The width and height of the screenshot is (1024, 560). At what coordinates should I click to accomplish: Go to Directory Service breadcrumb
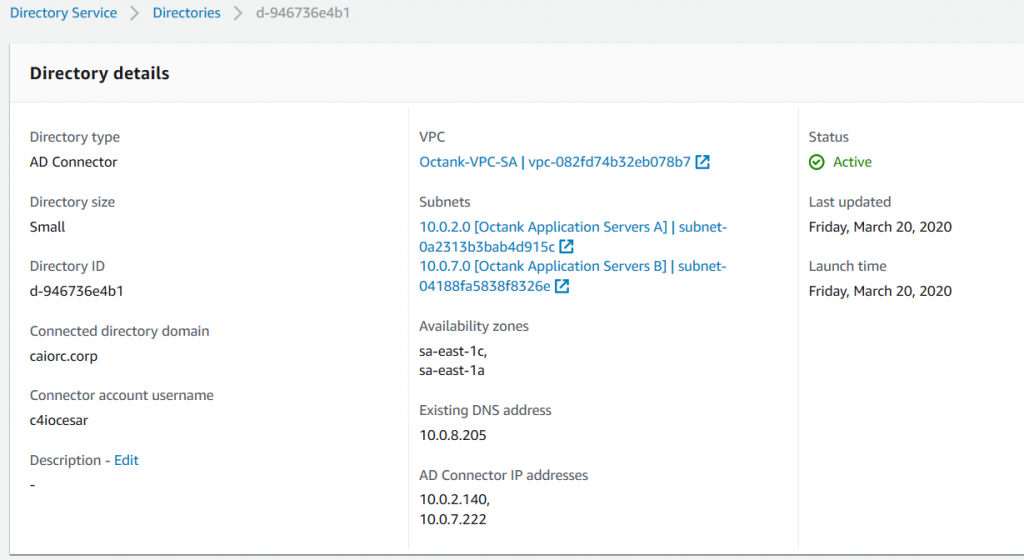63,13
